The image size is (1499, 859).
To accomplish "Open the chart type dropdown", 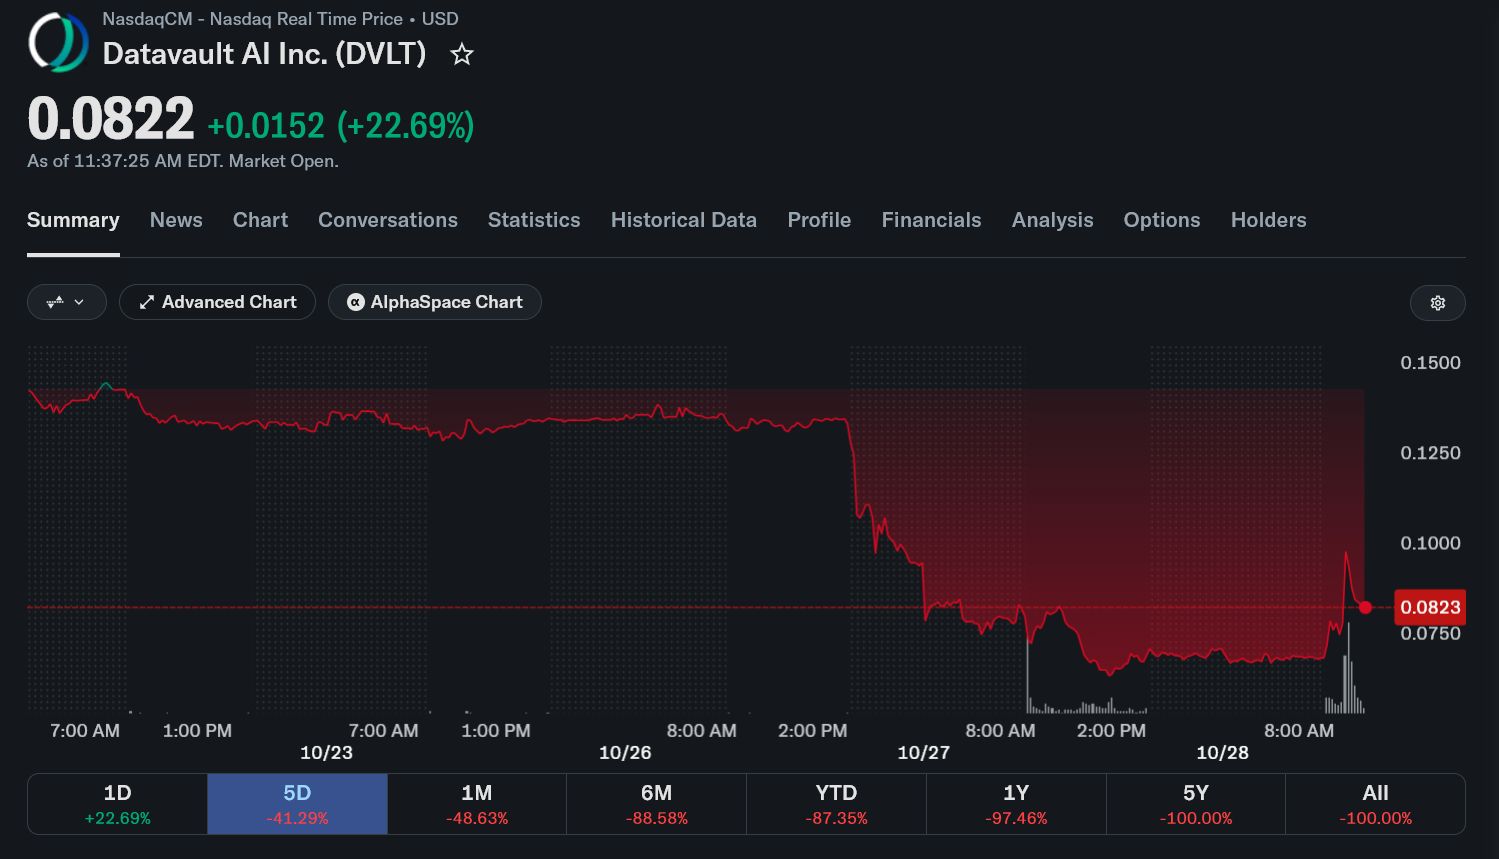I will click(x=66, y=302).
